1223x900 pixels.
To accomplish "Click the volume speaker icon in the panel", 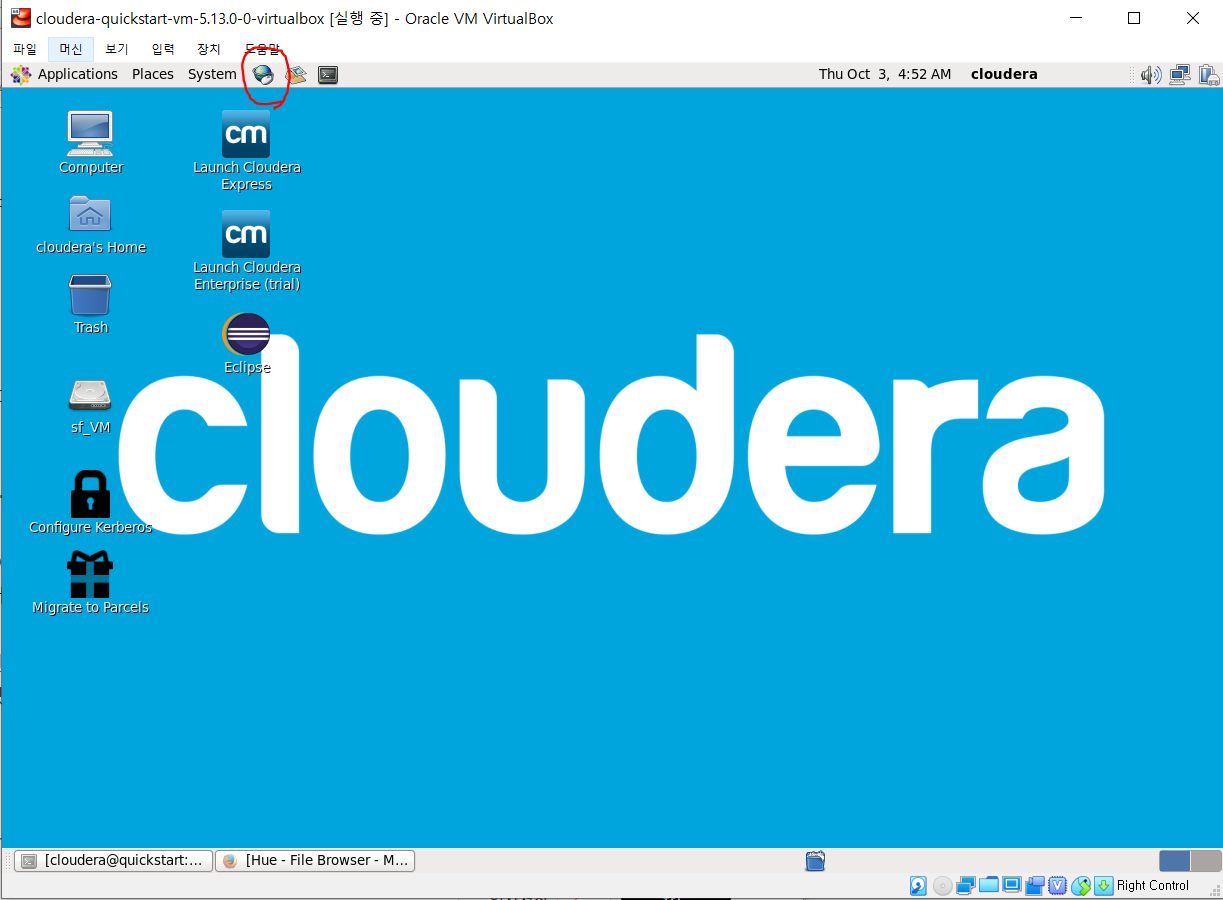I will [1151, 74].
